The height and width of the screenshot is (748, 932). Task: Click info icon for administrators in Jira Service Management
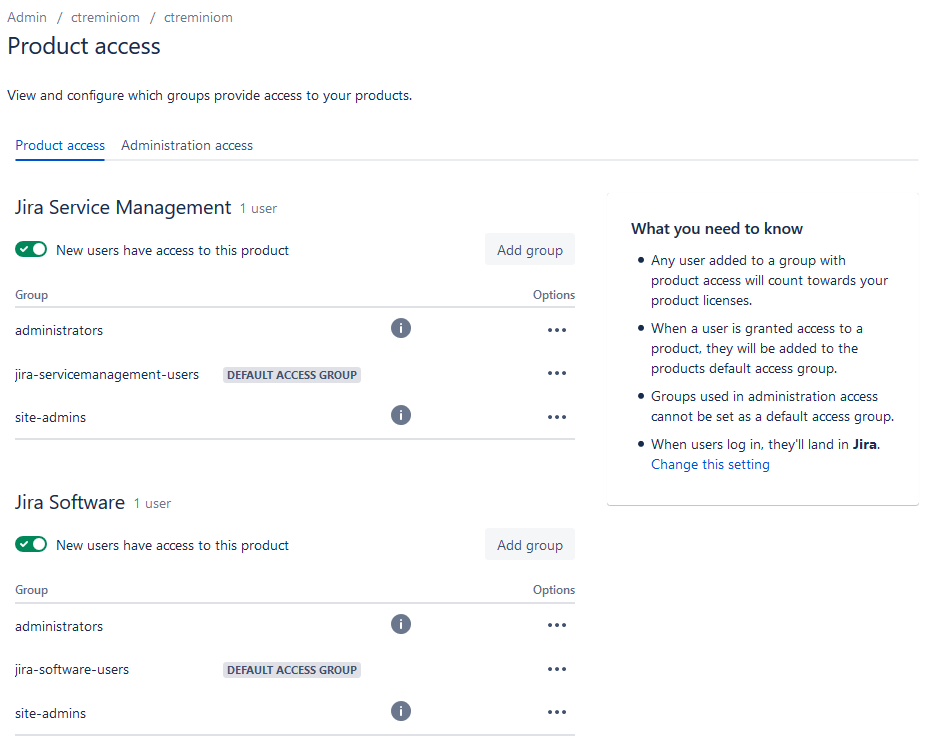(x=401, y=328)
